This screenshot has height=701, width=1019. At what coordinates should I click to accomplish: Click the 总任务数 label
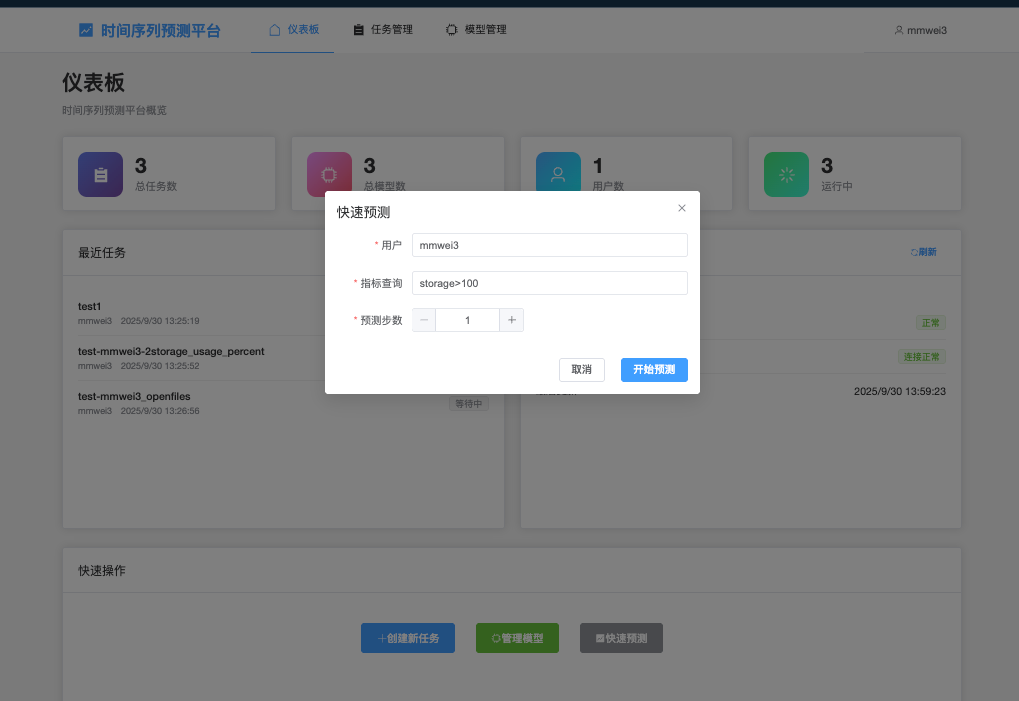coord(156,186)
